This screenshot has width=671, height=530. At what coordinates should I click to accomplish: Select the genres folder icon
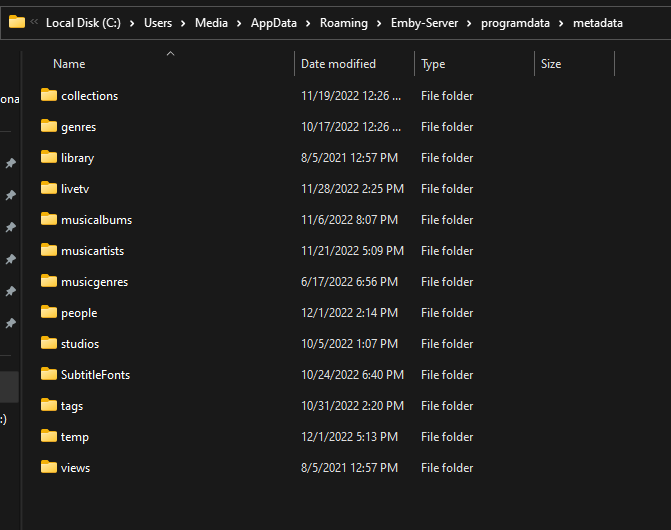point(49,127)
